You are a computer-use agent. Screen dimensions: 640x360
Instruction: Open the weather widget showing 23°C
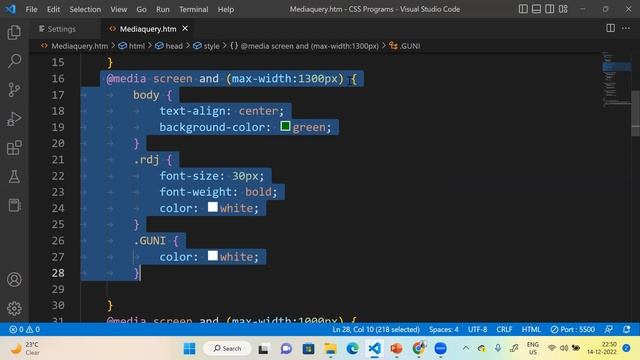[25, 349]
